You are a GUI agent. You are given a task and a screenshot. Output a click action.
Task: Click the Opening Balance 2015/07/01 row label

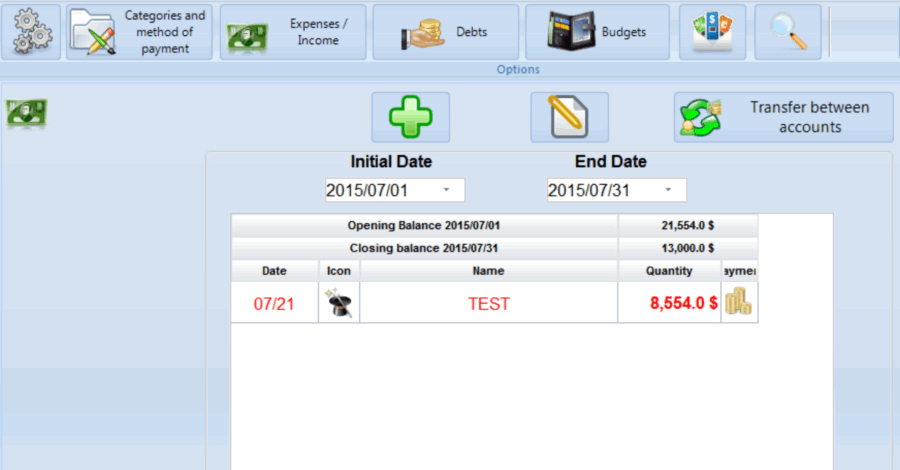[x=424, y=226]
